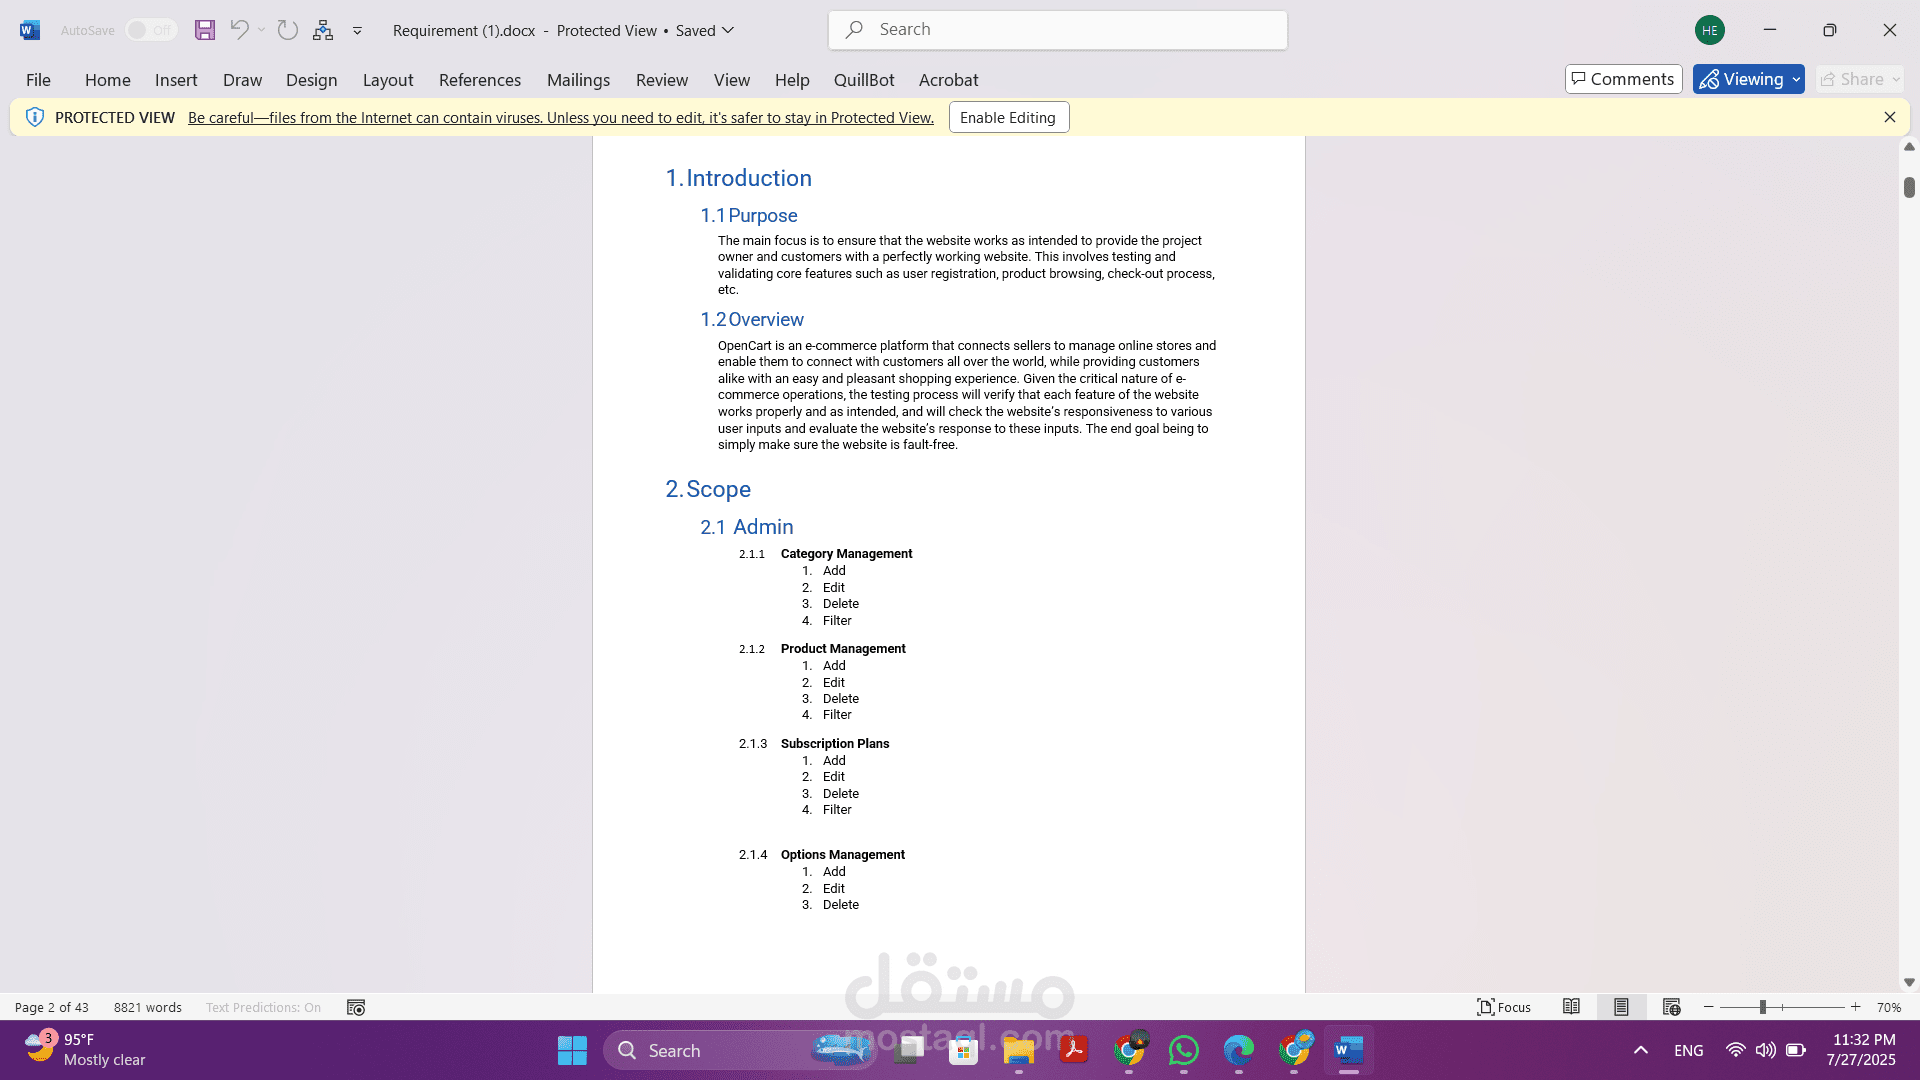The image size is (1920, 1080).
Task: Expand the document title Saved dropdown
Action: click(x=728, y=30)
